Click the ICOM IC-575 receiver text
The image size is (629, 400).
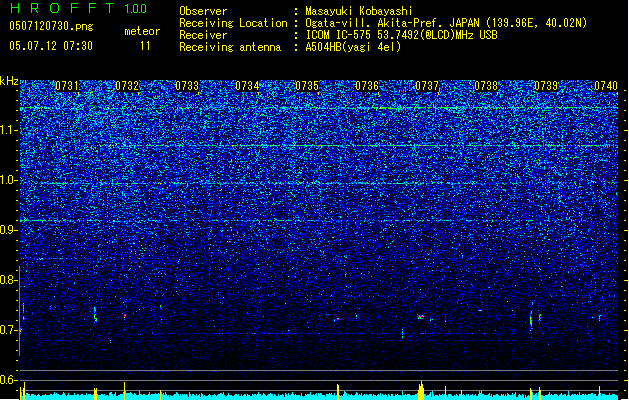[x=401, y=35]
